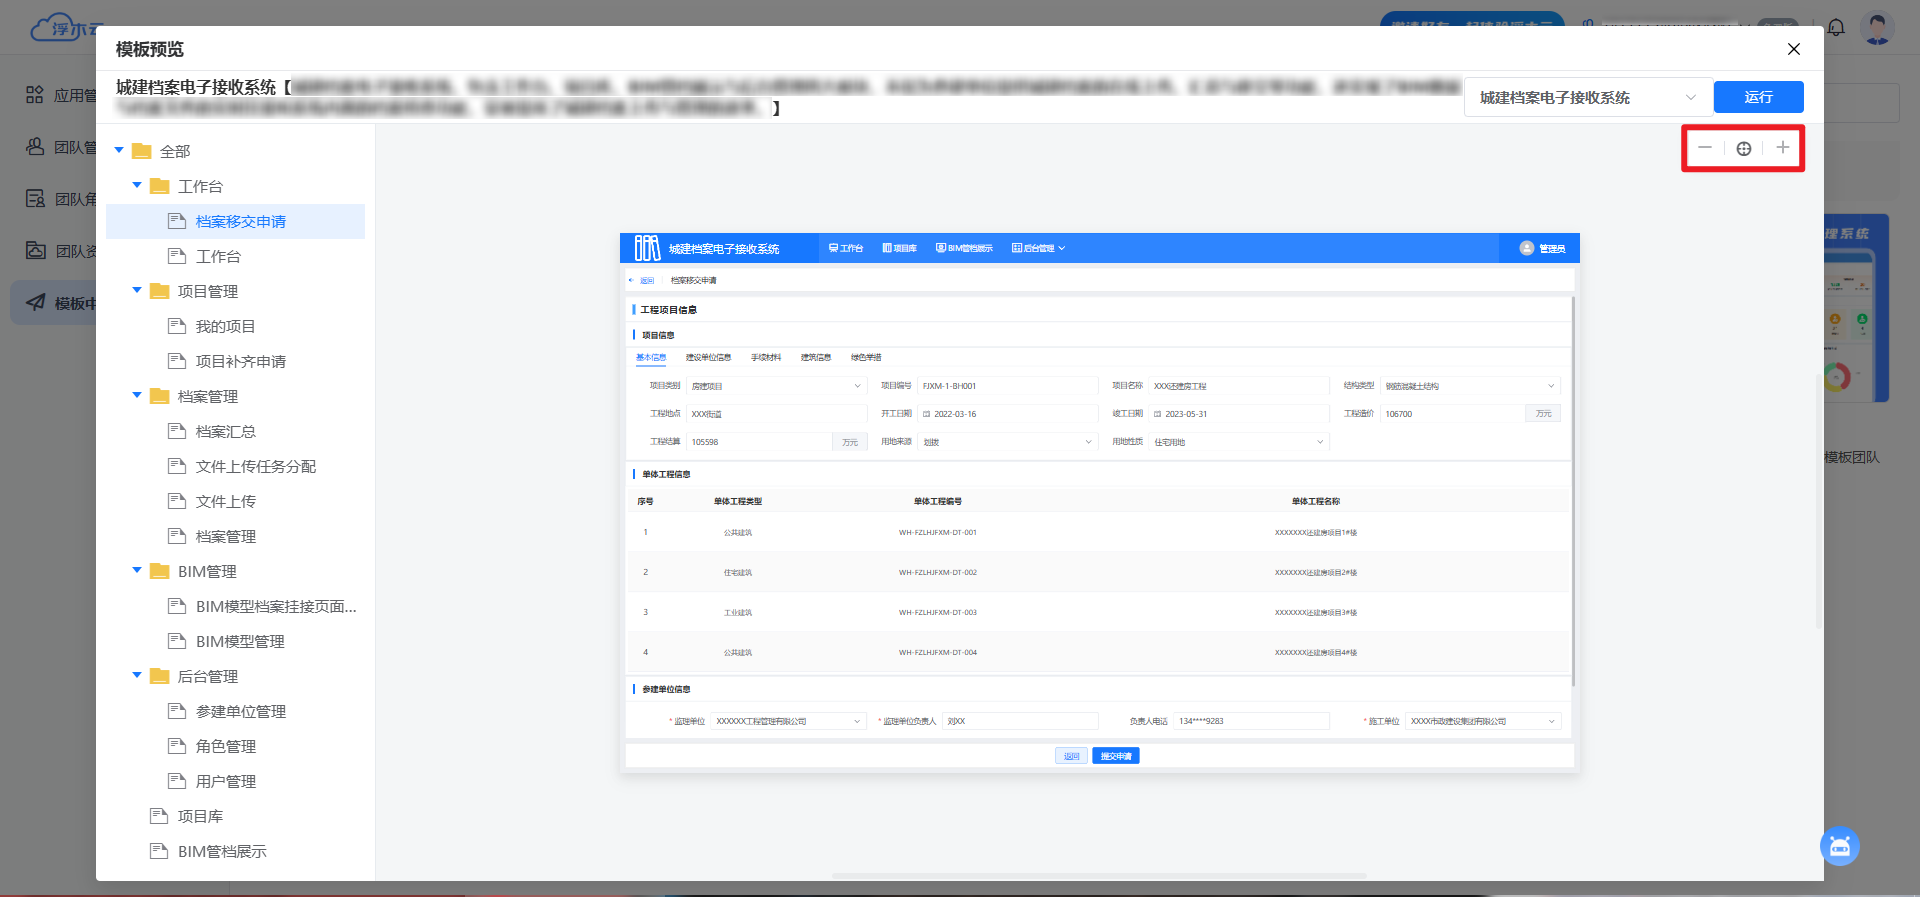Open the user avatar menu
Viewport: 1920px width, 897px height.
[1876, 28]
